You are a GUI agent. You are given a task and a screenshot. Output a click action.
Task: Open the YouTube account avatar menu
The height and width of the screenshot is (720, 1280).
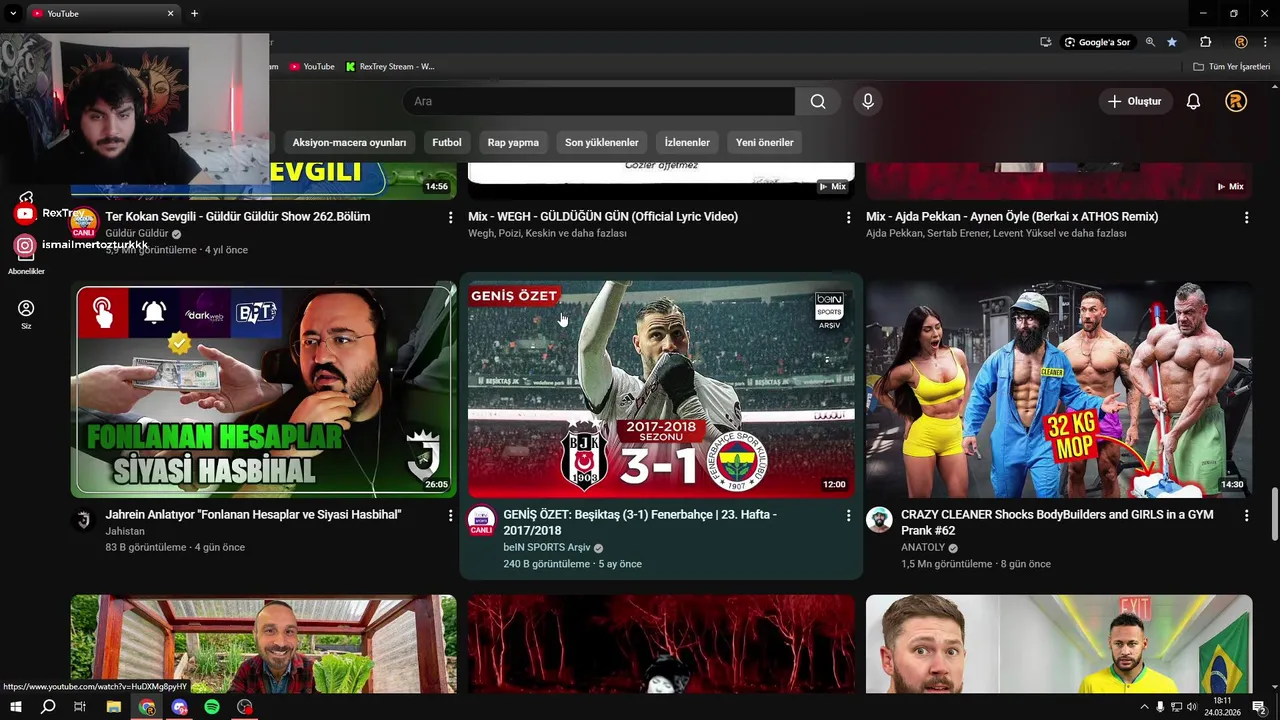(x=1236, y=101)
